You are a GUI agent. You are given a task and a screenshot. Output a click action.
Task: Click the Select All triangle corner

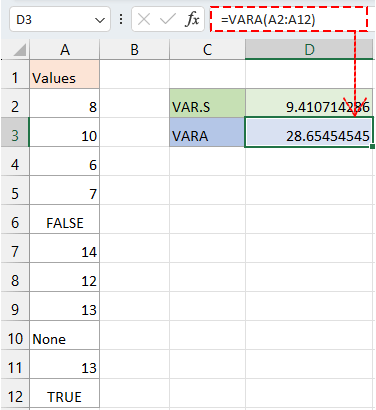coord(20,50)
